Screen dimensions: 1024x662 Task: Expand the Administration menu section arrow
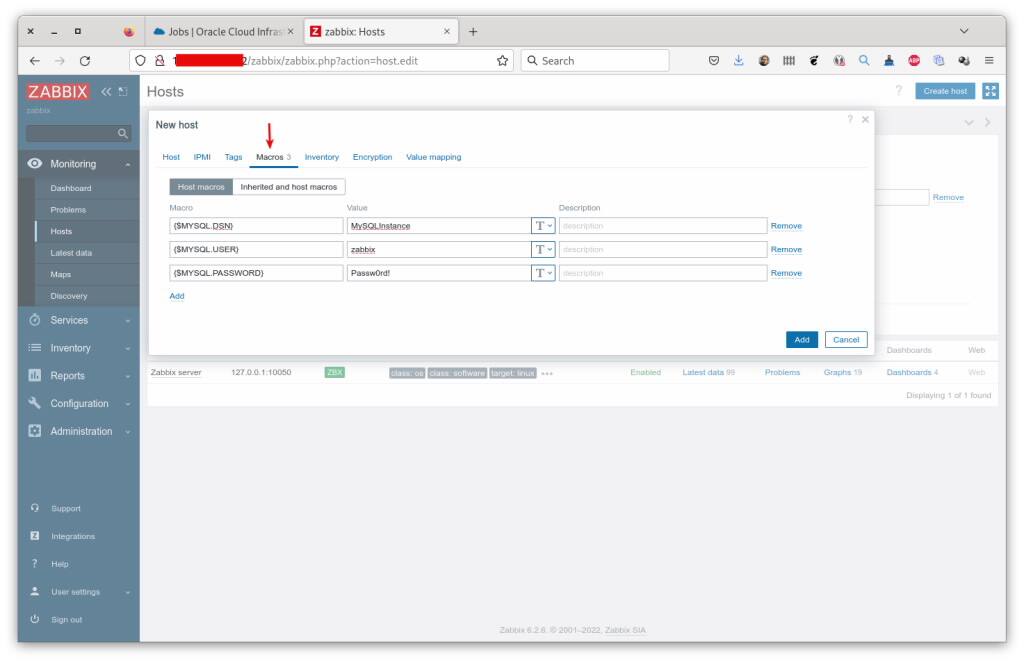(x=128, y=432)
